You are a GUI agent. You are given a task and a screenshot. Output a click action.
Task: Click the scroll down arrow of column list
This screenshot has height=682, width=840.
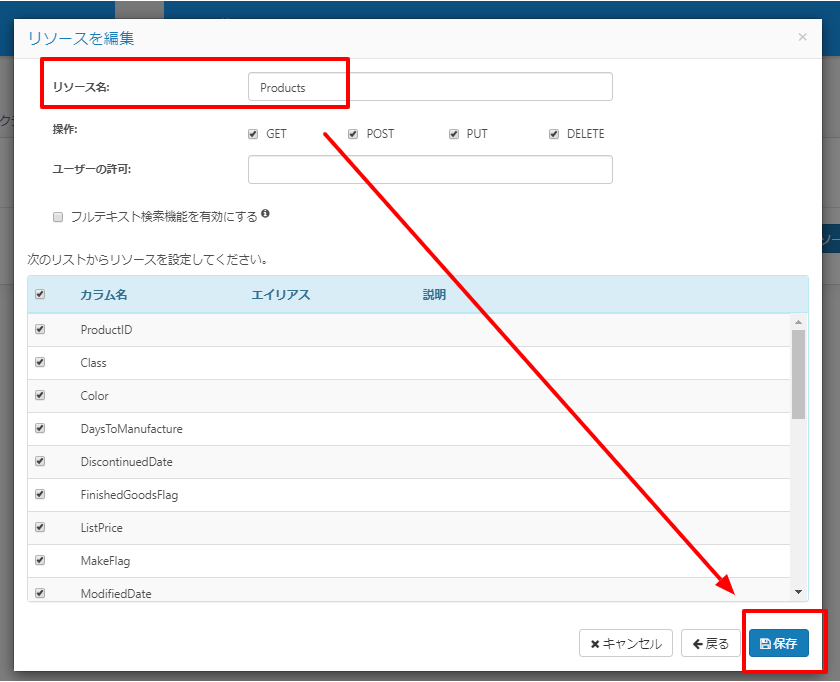pos(798,592)
